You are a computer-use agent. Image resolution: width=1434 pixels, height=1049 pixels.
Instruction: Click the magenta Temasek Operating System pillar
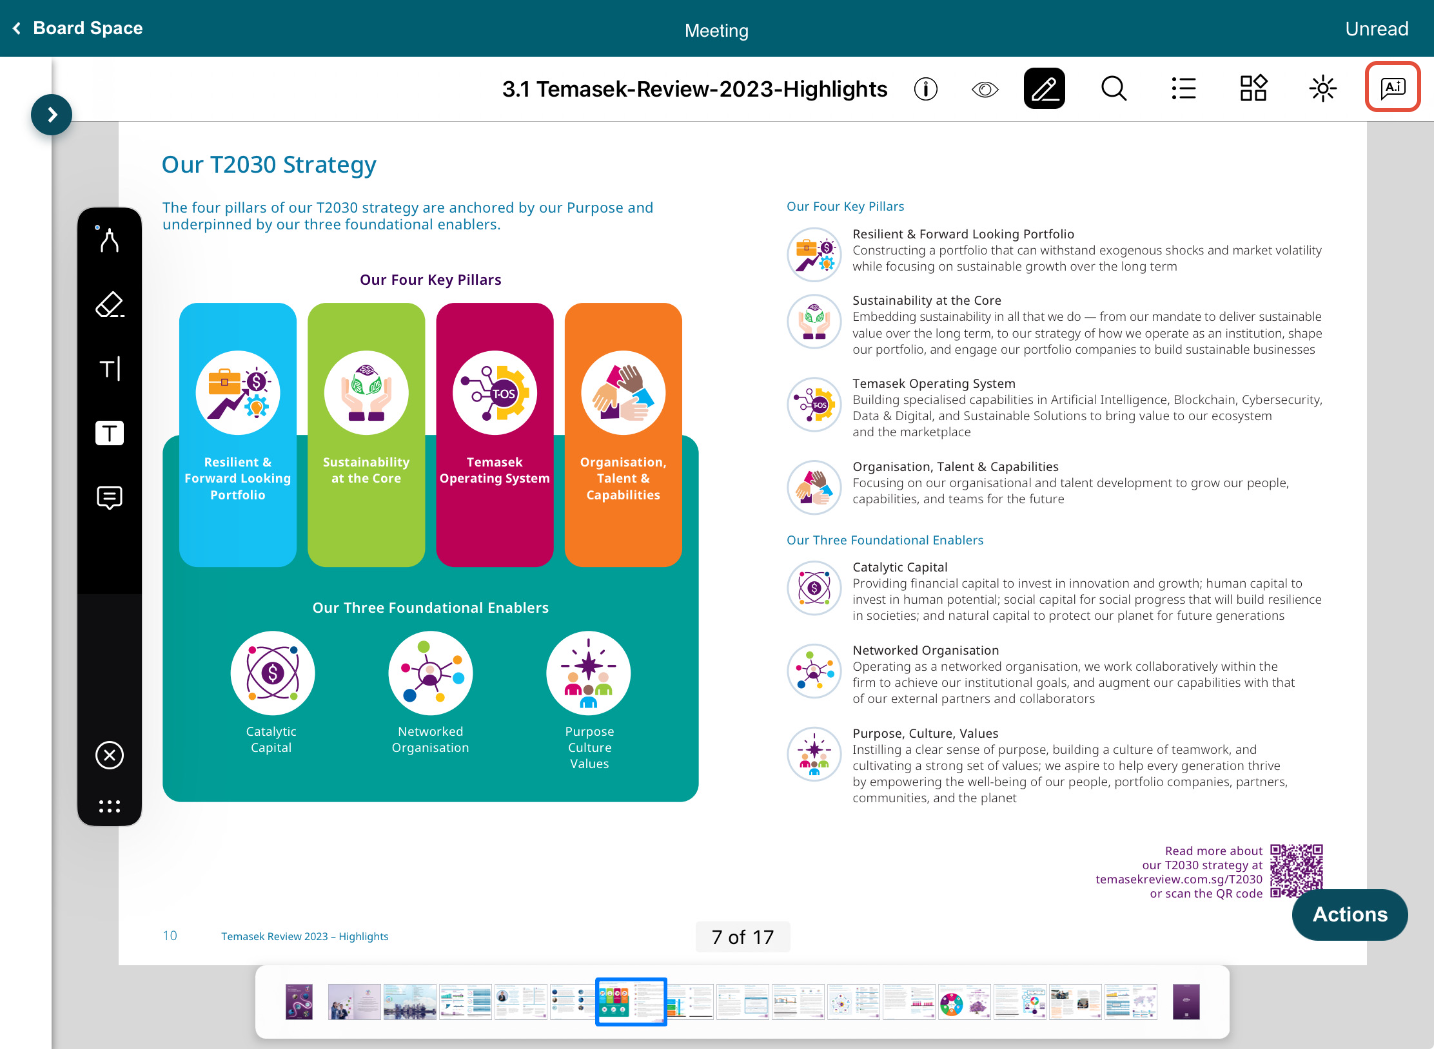coord(495,435)
